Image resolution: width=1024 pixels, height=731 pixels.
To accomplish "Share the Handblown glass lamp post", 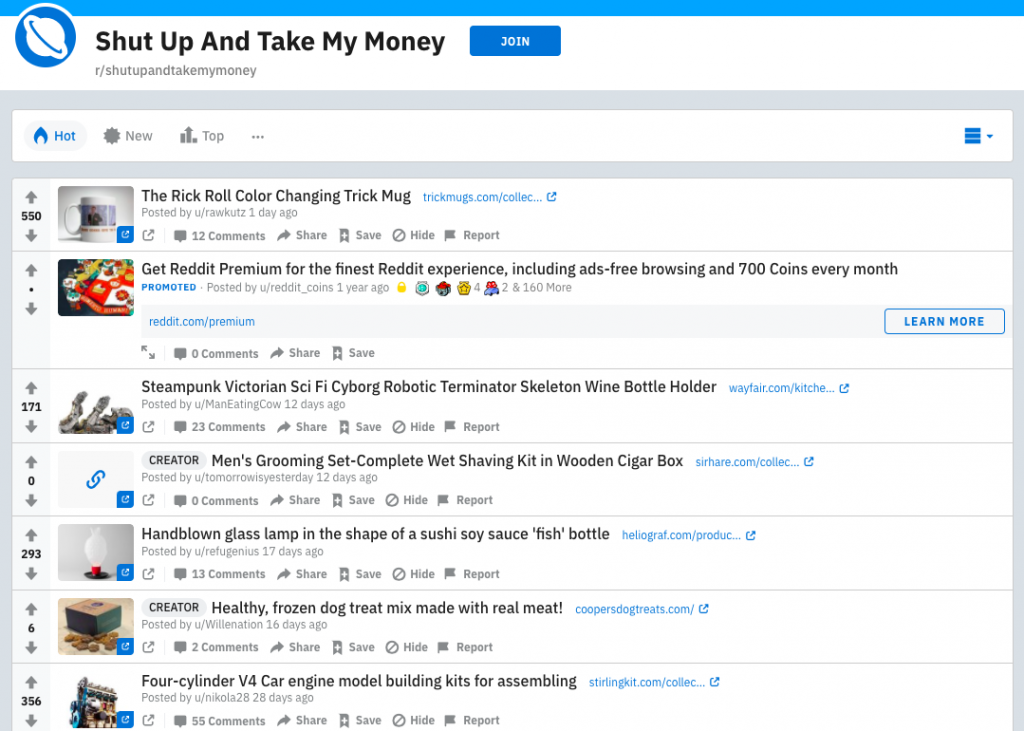I will tap(302, 574).
